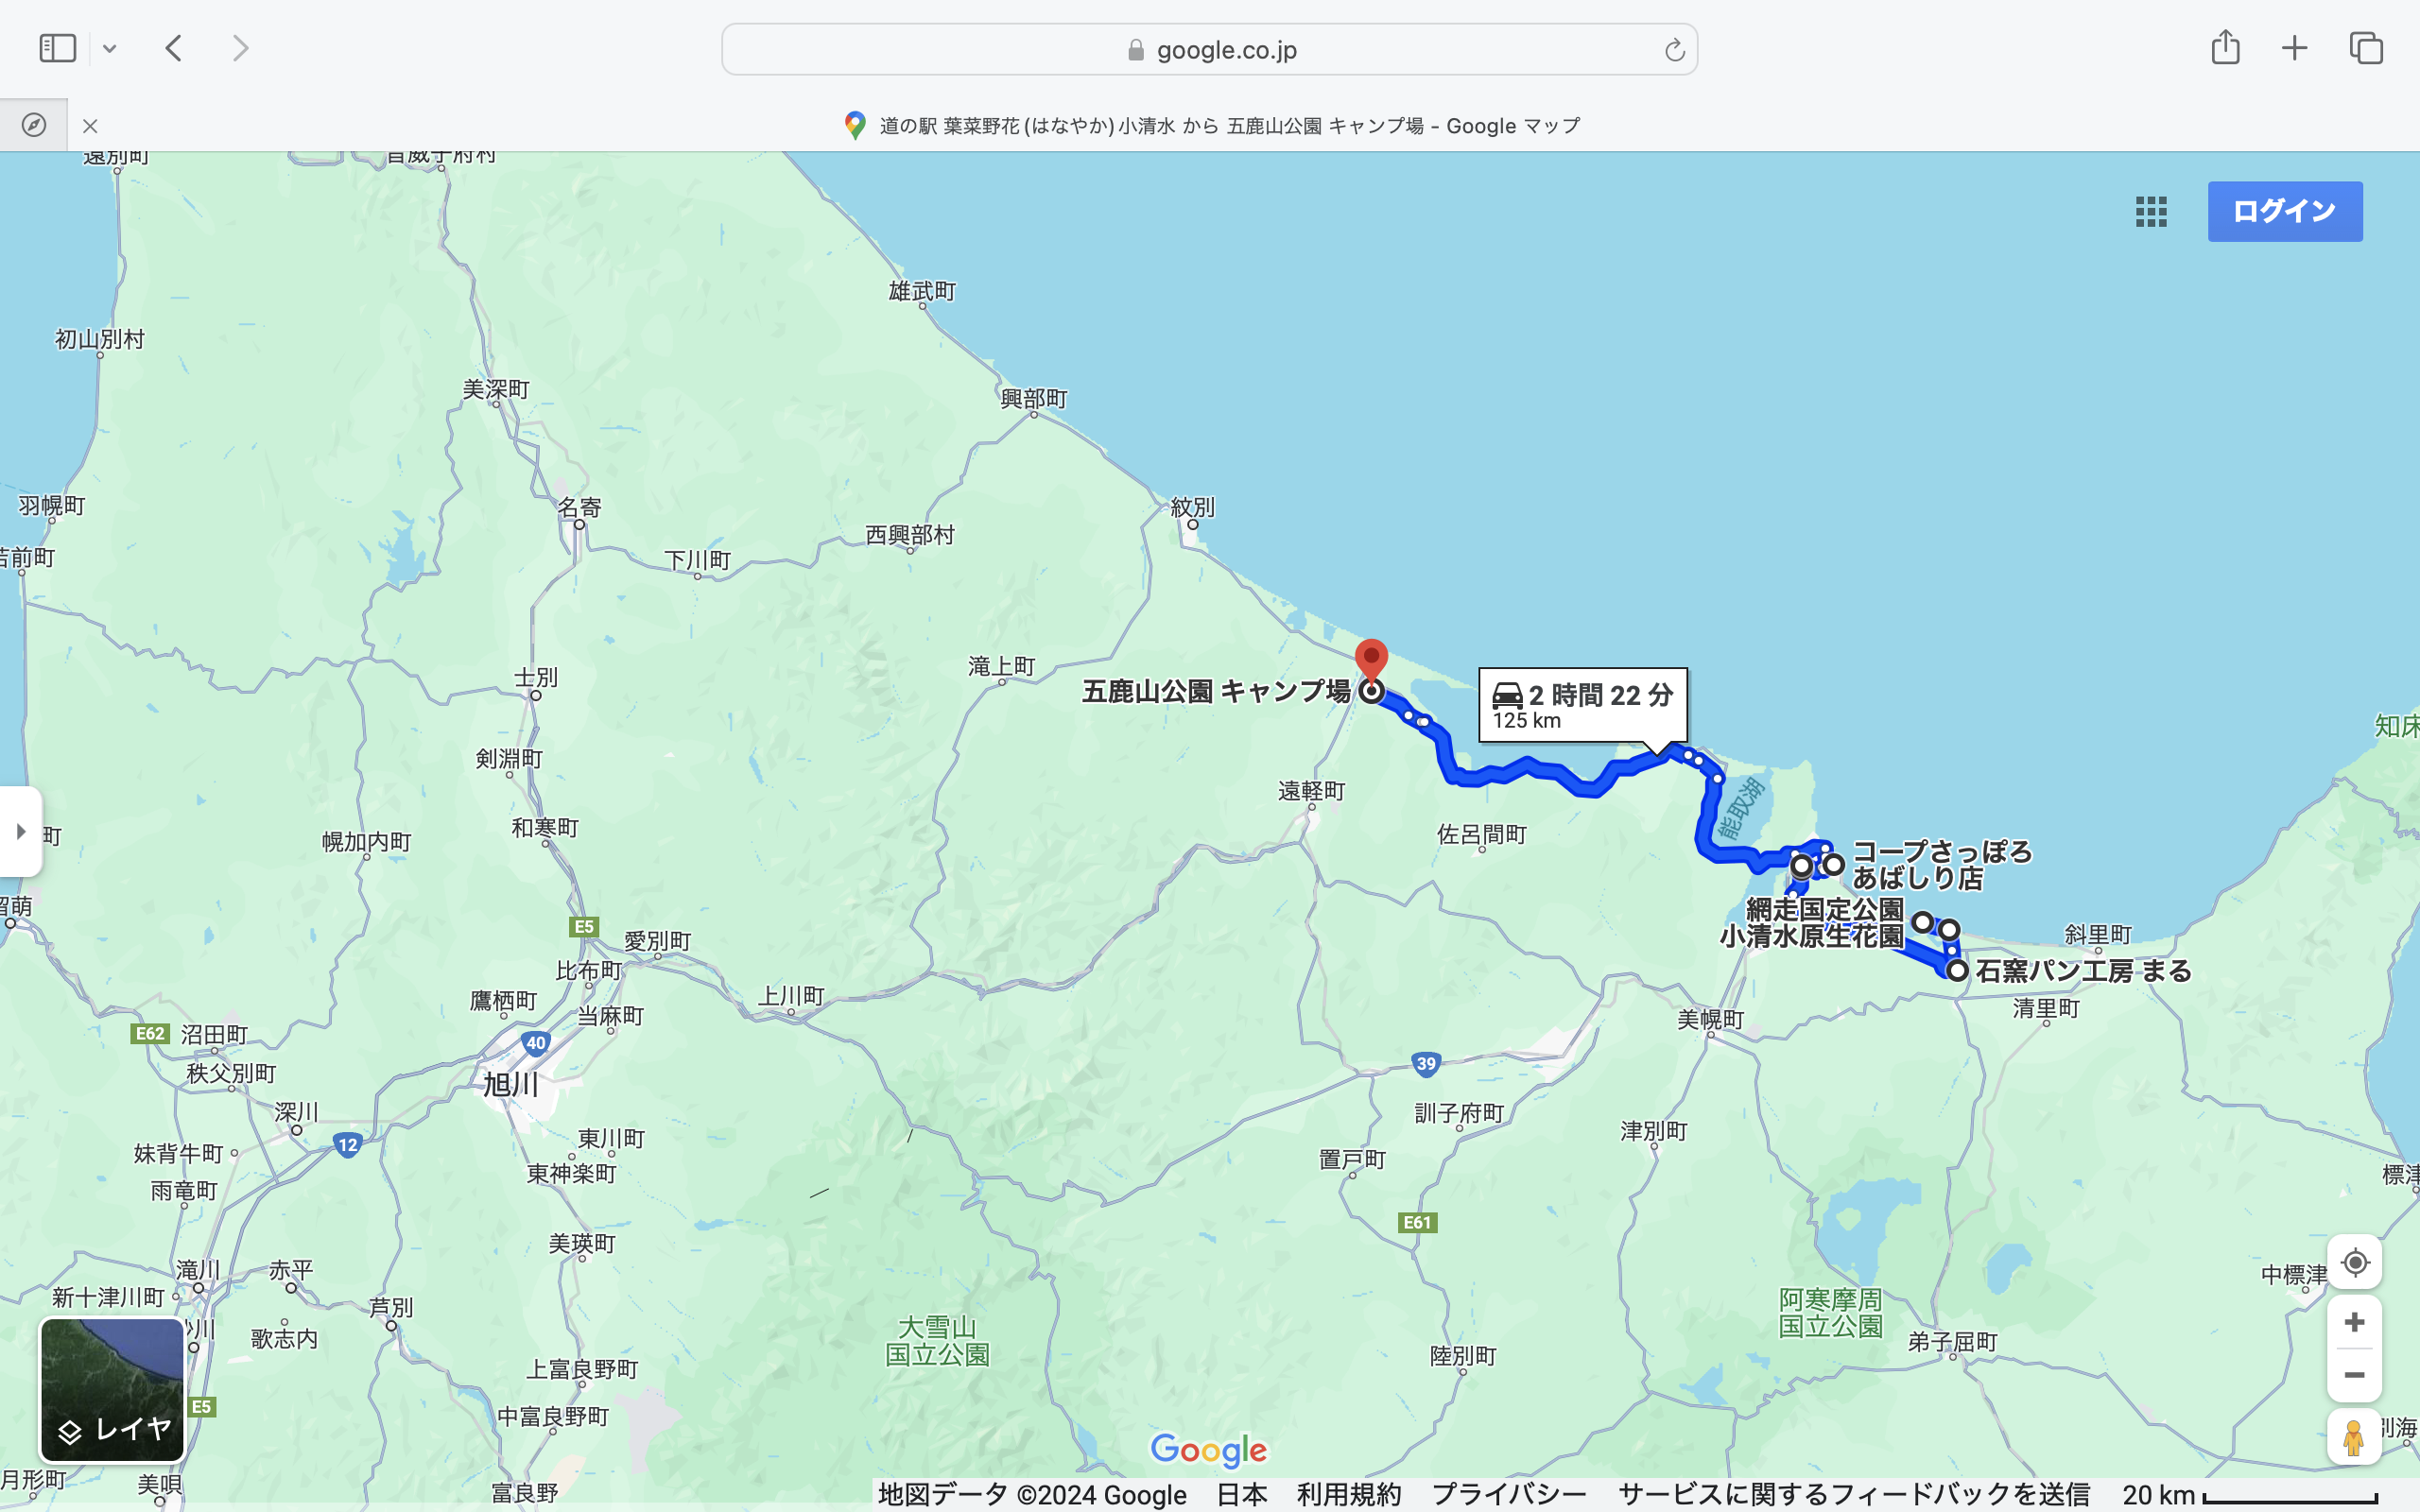The height and width of the screenshot is (1512, 2420).
Task: Zoom in with the plus button
Action: click(2354, 1322)
